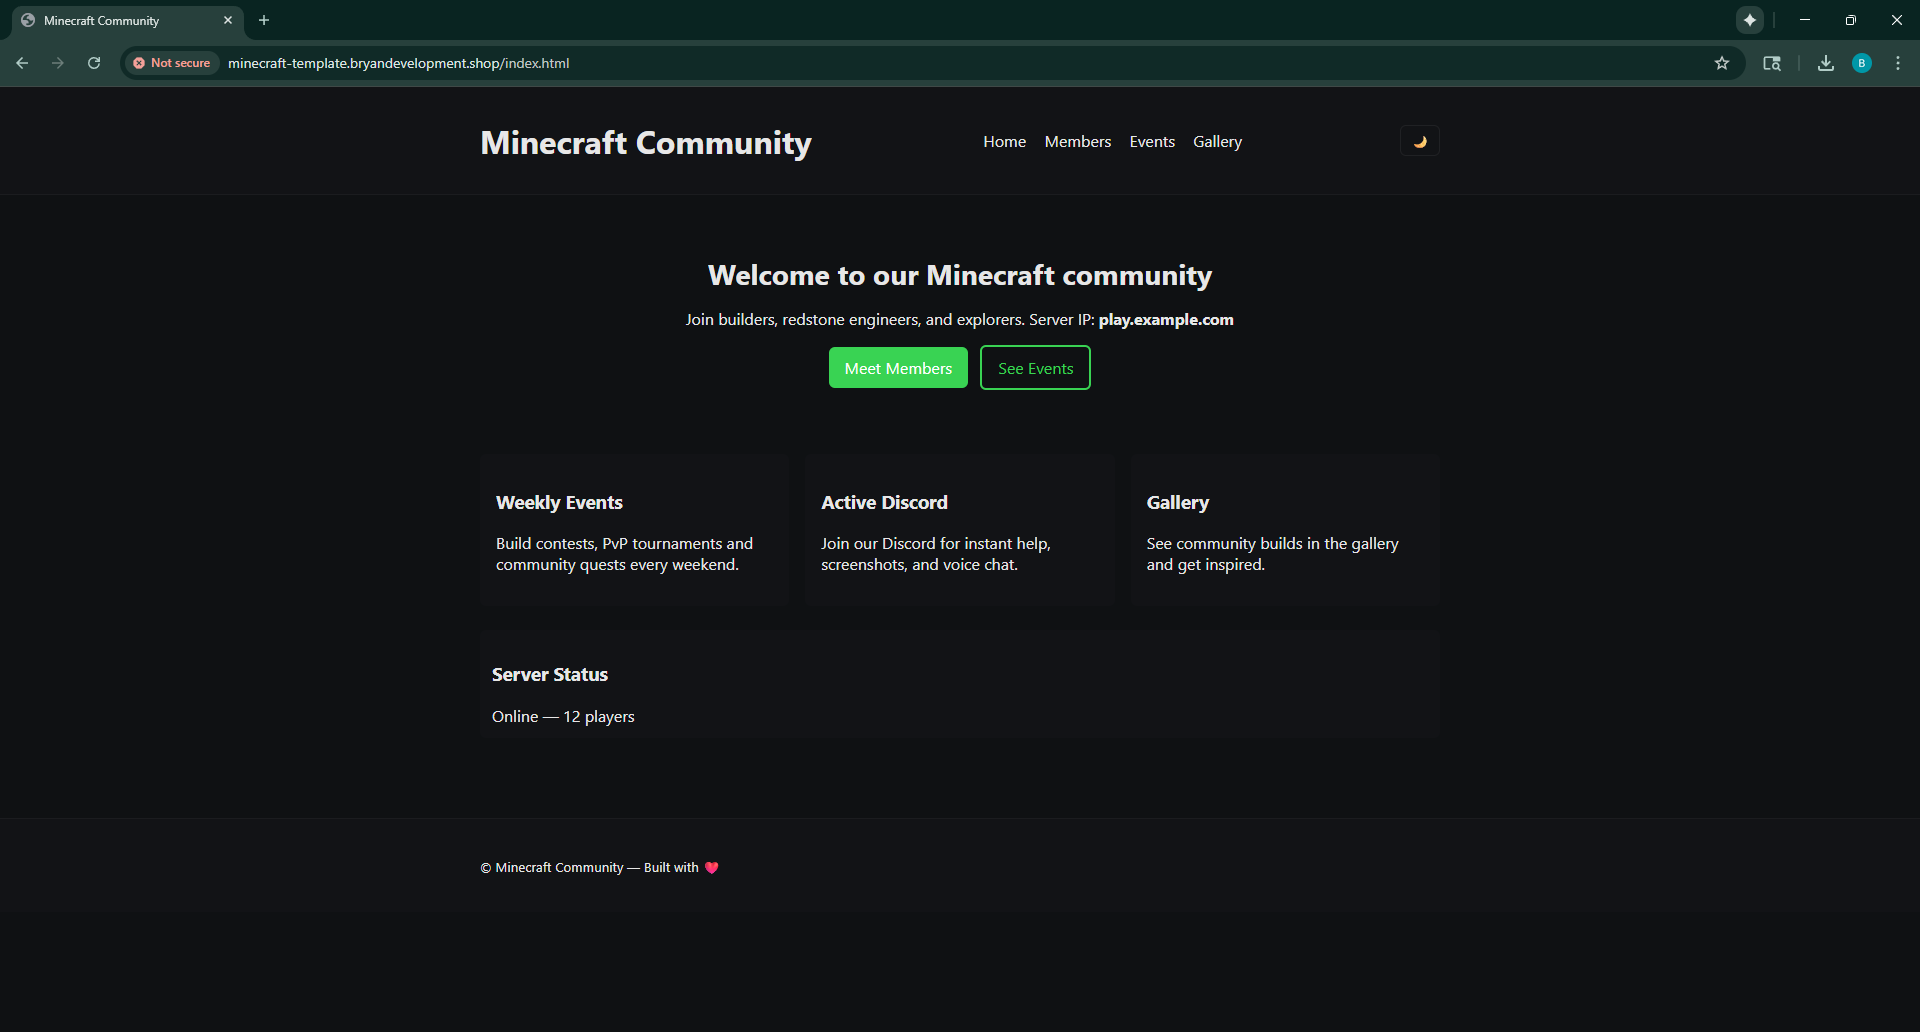Reload the current page

click(94, 63)
